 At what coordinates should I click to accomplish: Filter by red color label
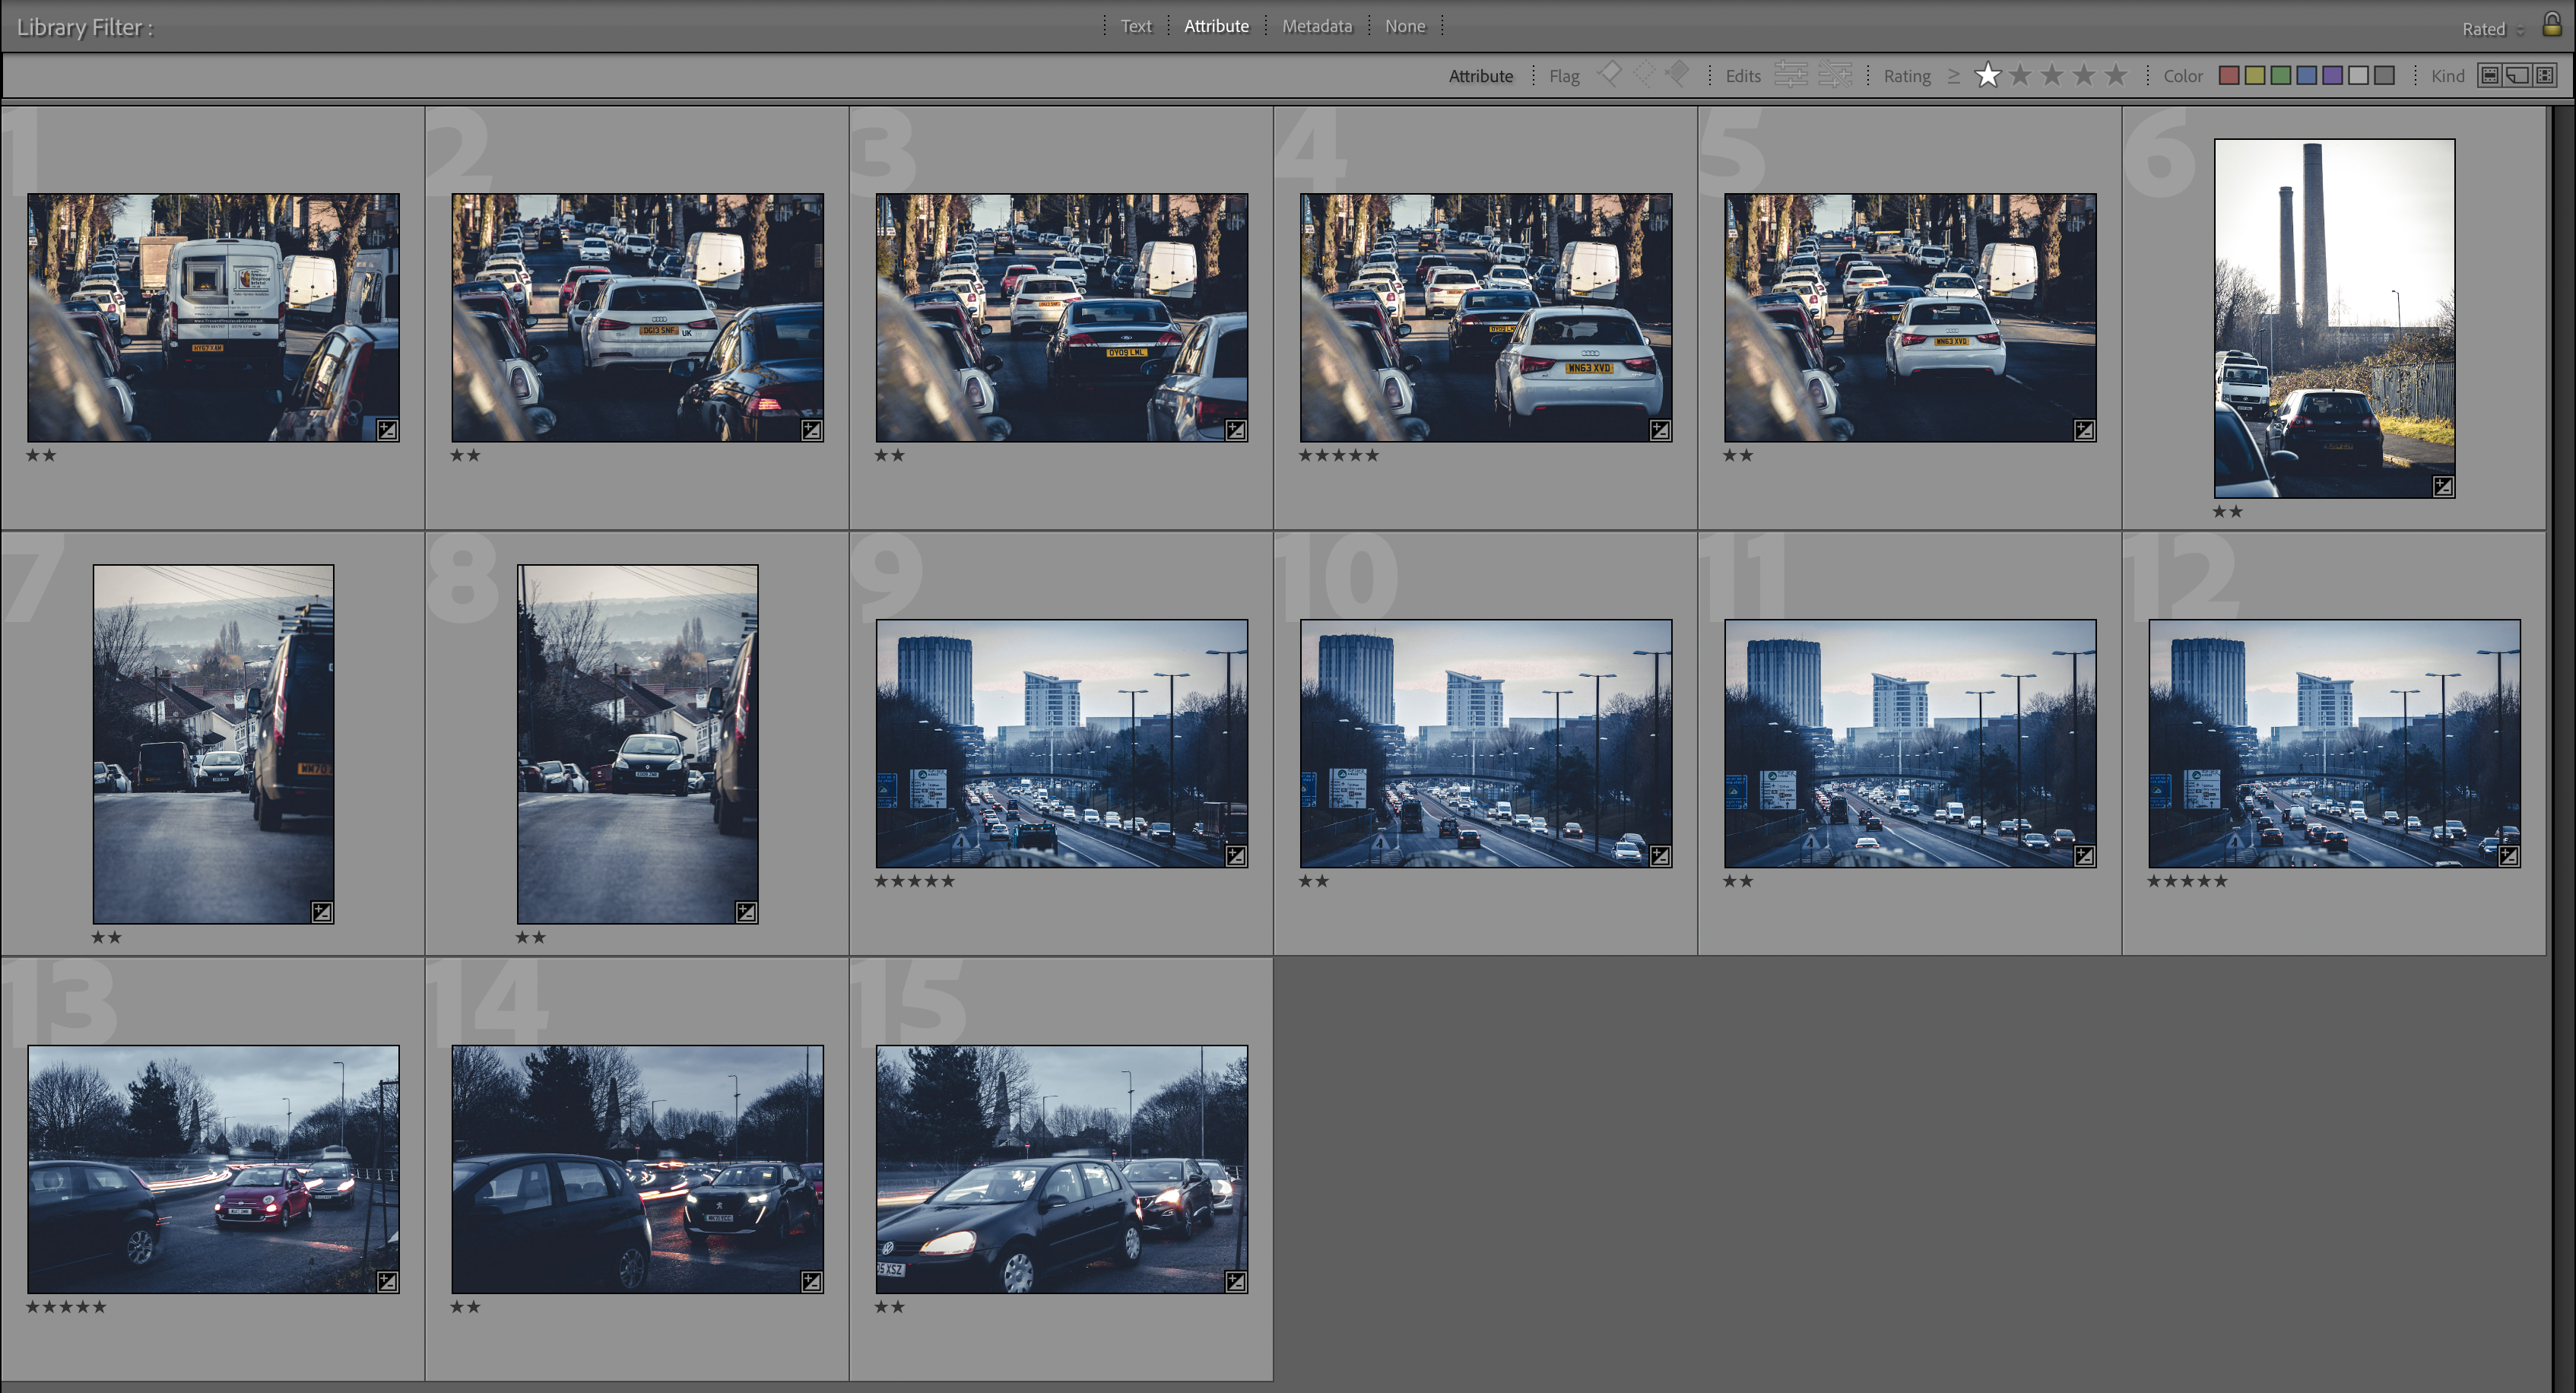[x=2229, y=76]
